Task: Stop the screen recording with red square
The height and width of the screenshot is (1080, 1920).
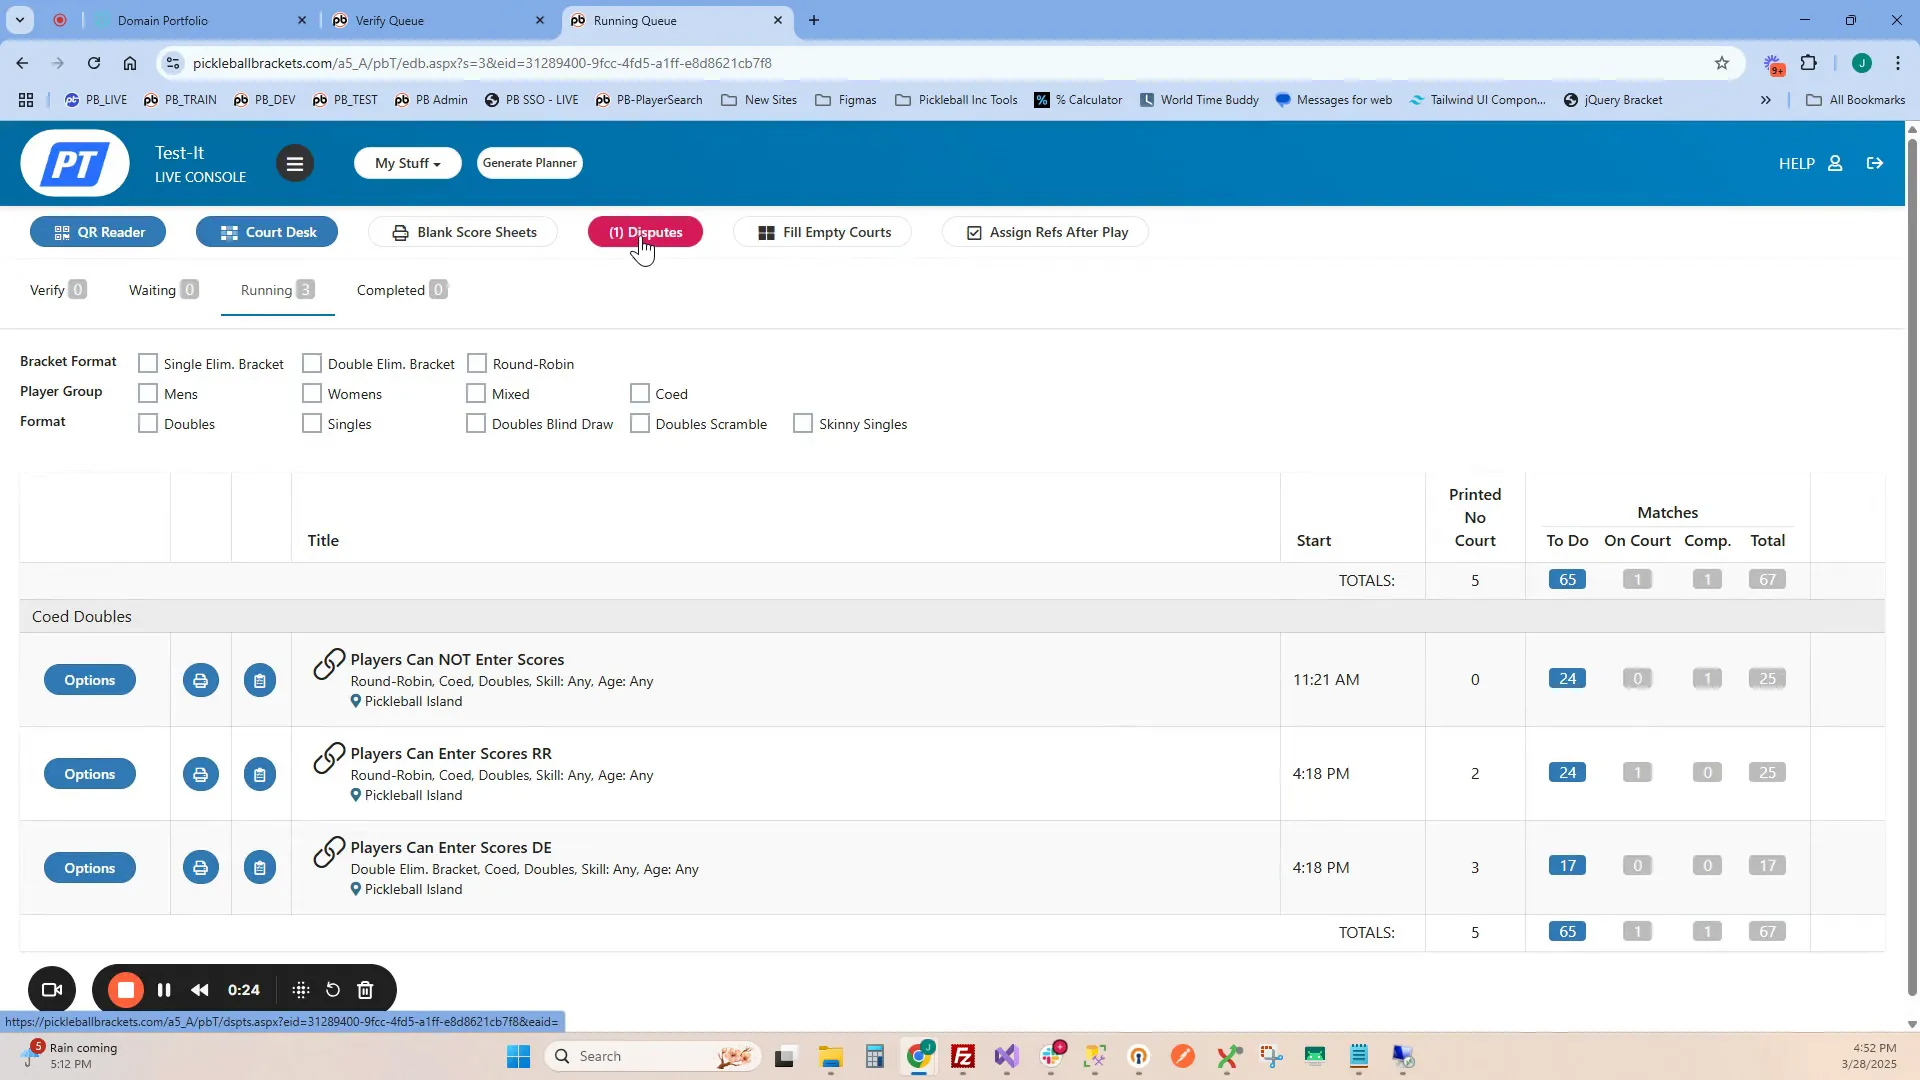Action: pos(126,990)
